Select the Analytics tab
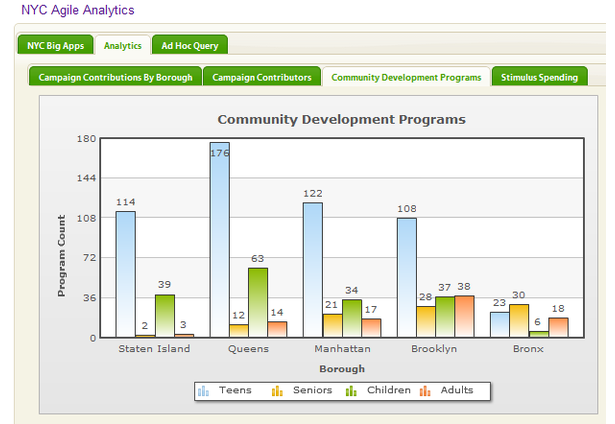615x424 pixels. [x=122, y=45]
